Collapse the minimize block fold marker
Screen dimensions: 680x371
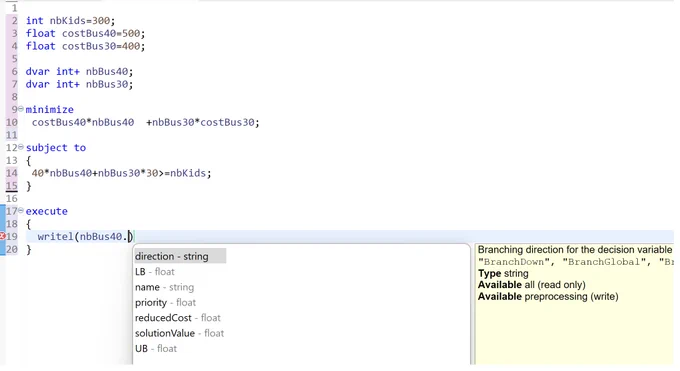[x=21, y=109]
